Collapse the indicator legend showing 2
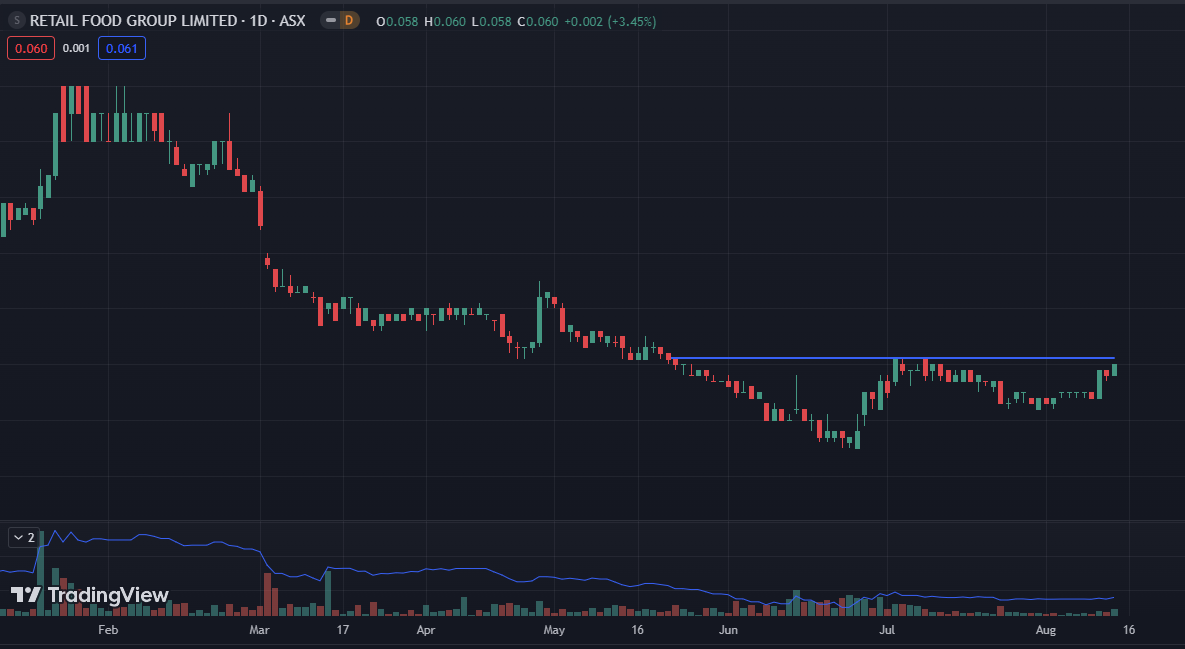Image resolution: width=1185 pixels, height=649 pixels. coord(23,537)
